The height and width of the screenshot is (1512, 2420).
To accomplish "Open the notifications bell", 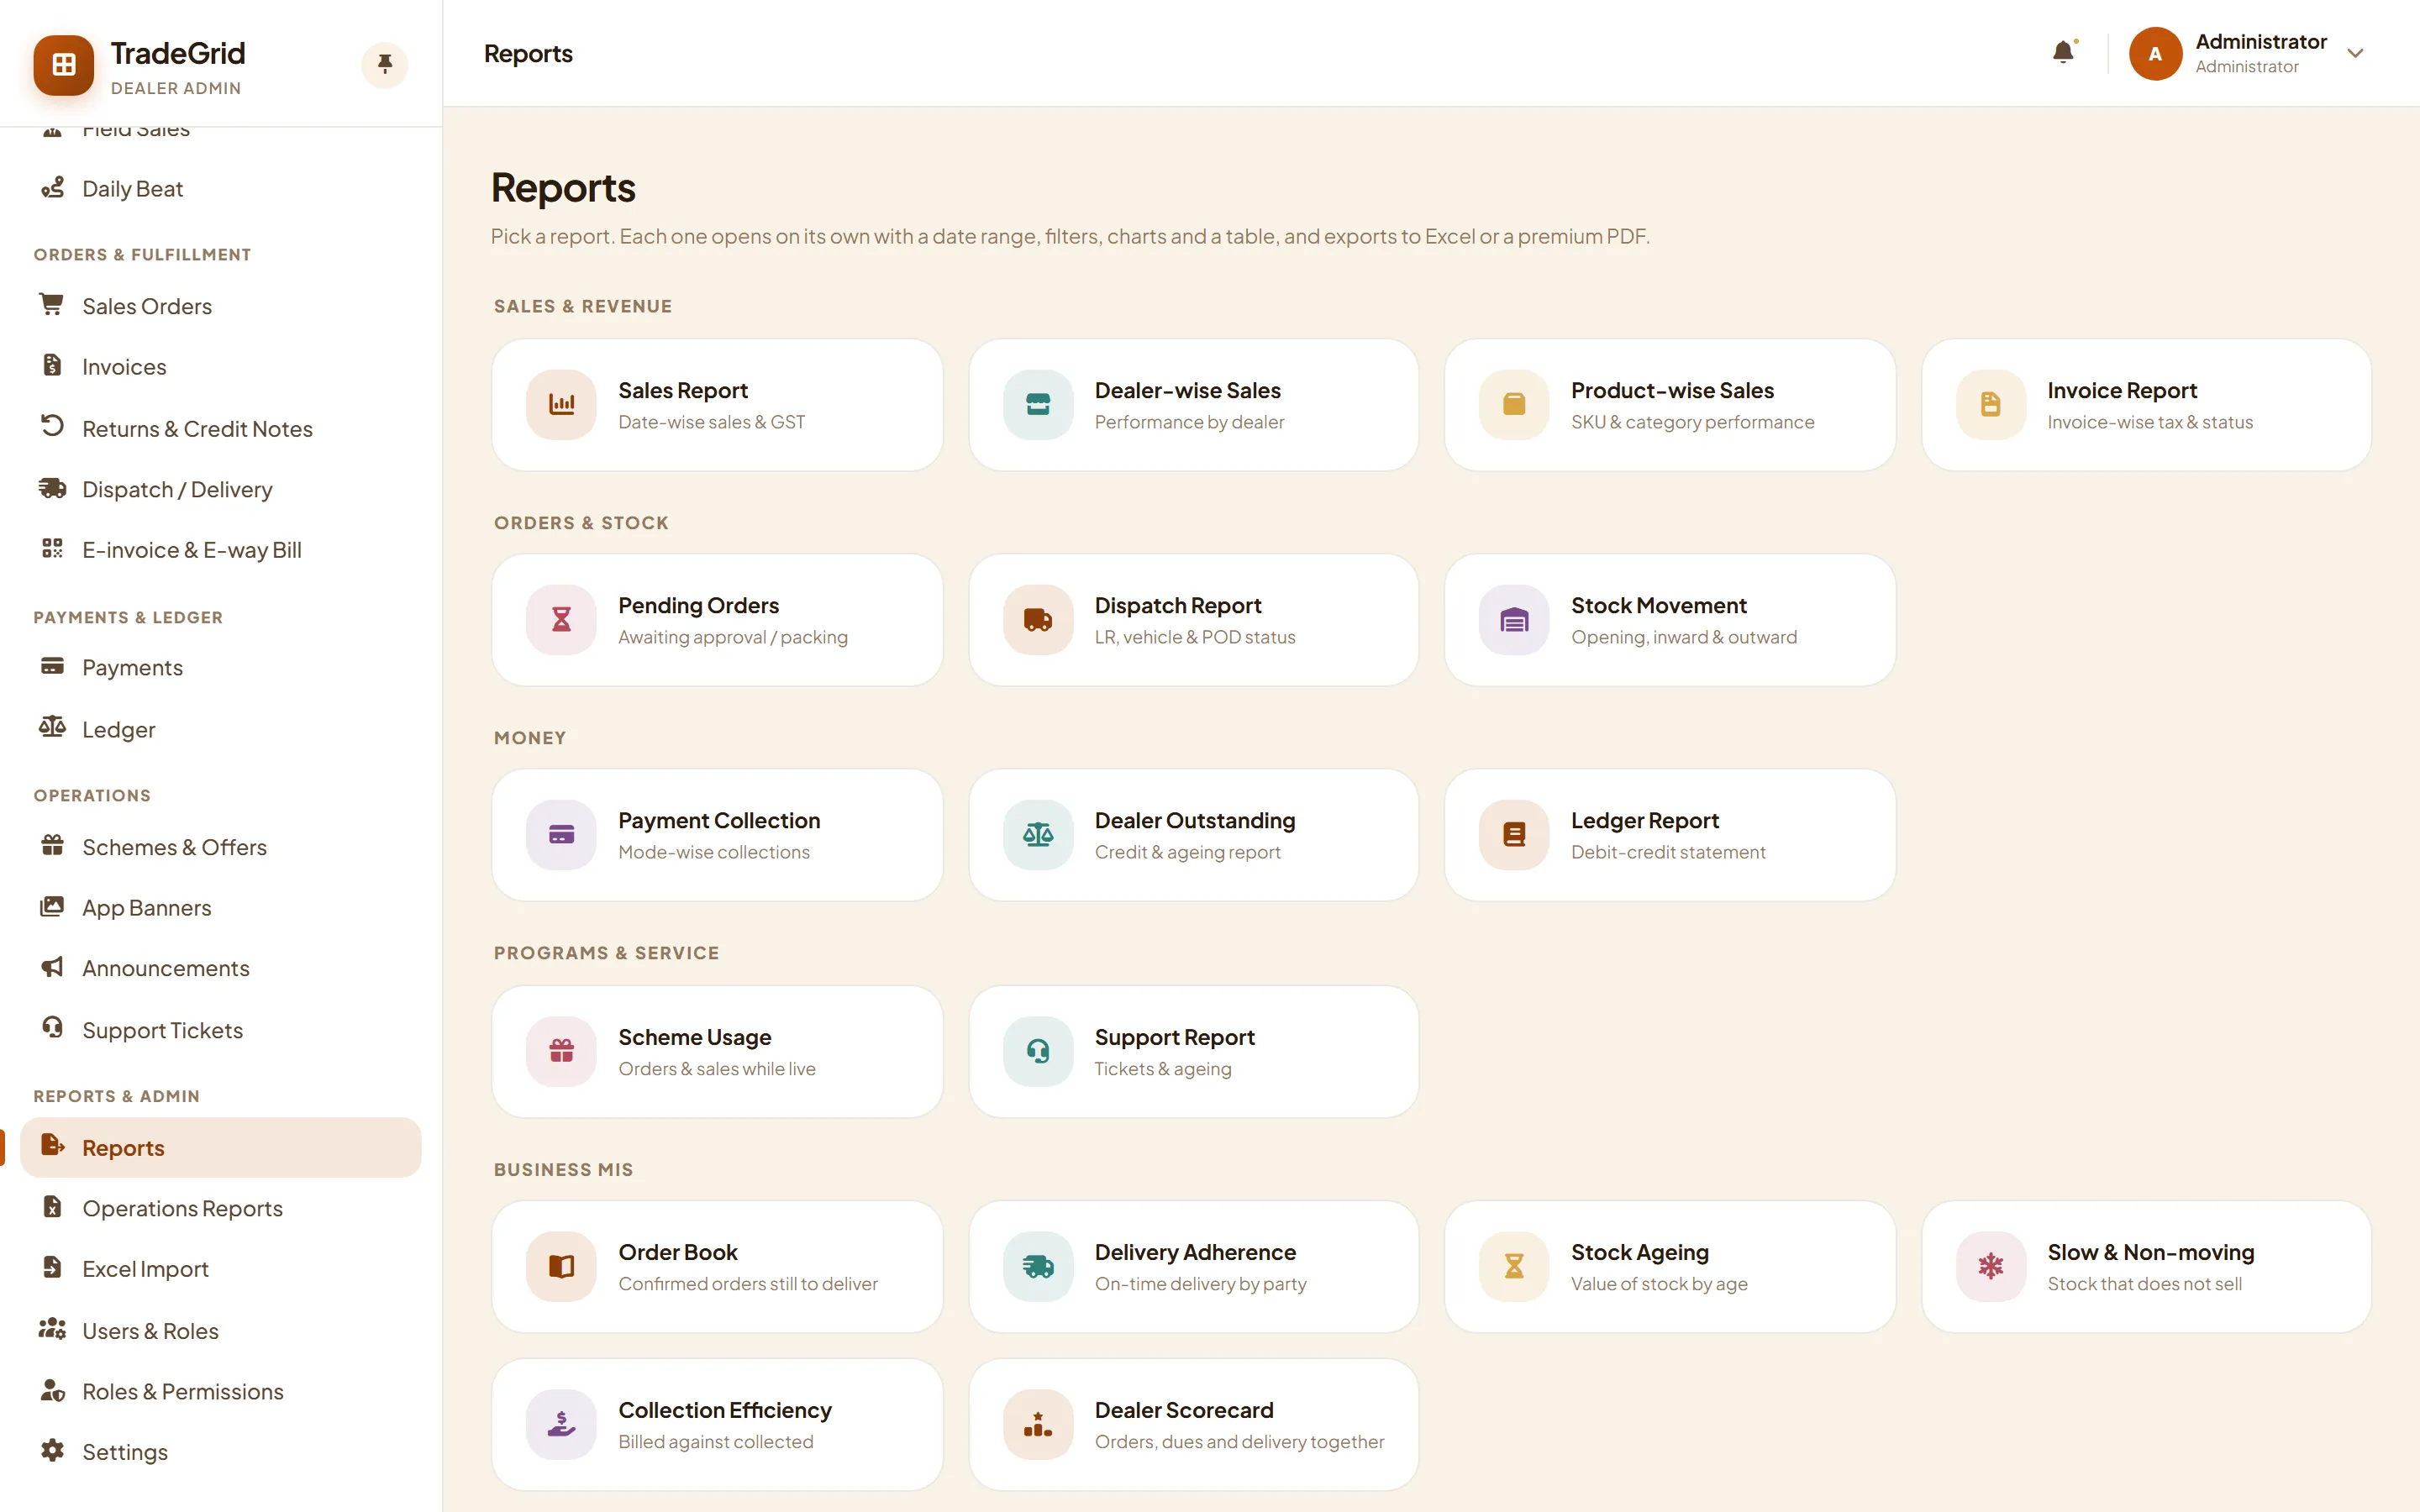I will pos(2063,52).
